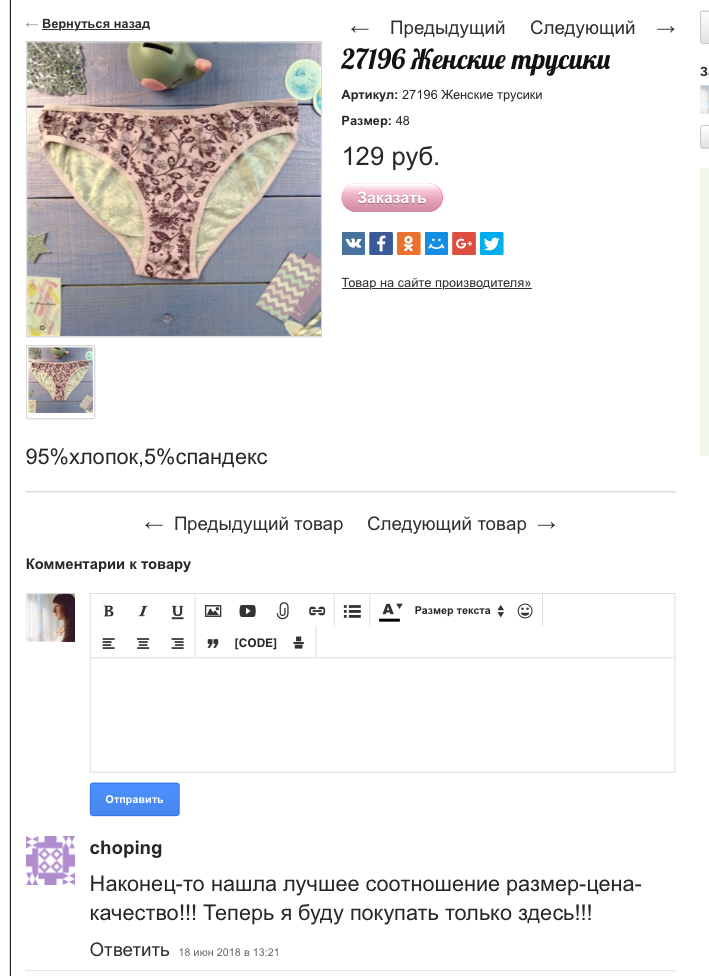
Task: Open Размер текста size dropdown
Action: (459, 611)
